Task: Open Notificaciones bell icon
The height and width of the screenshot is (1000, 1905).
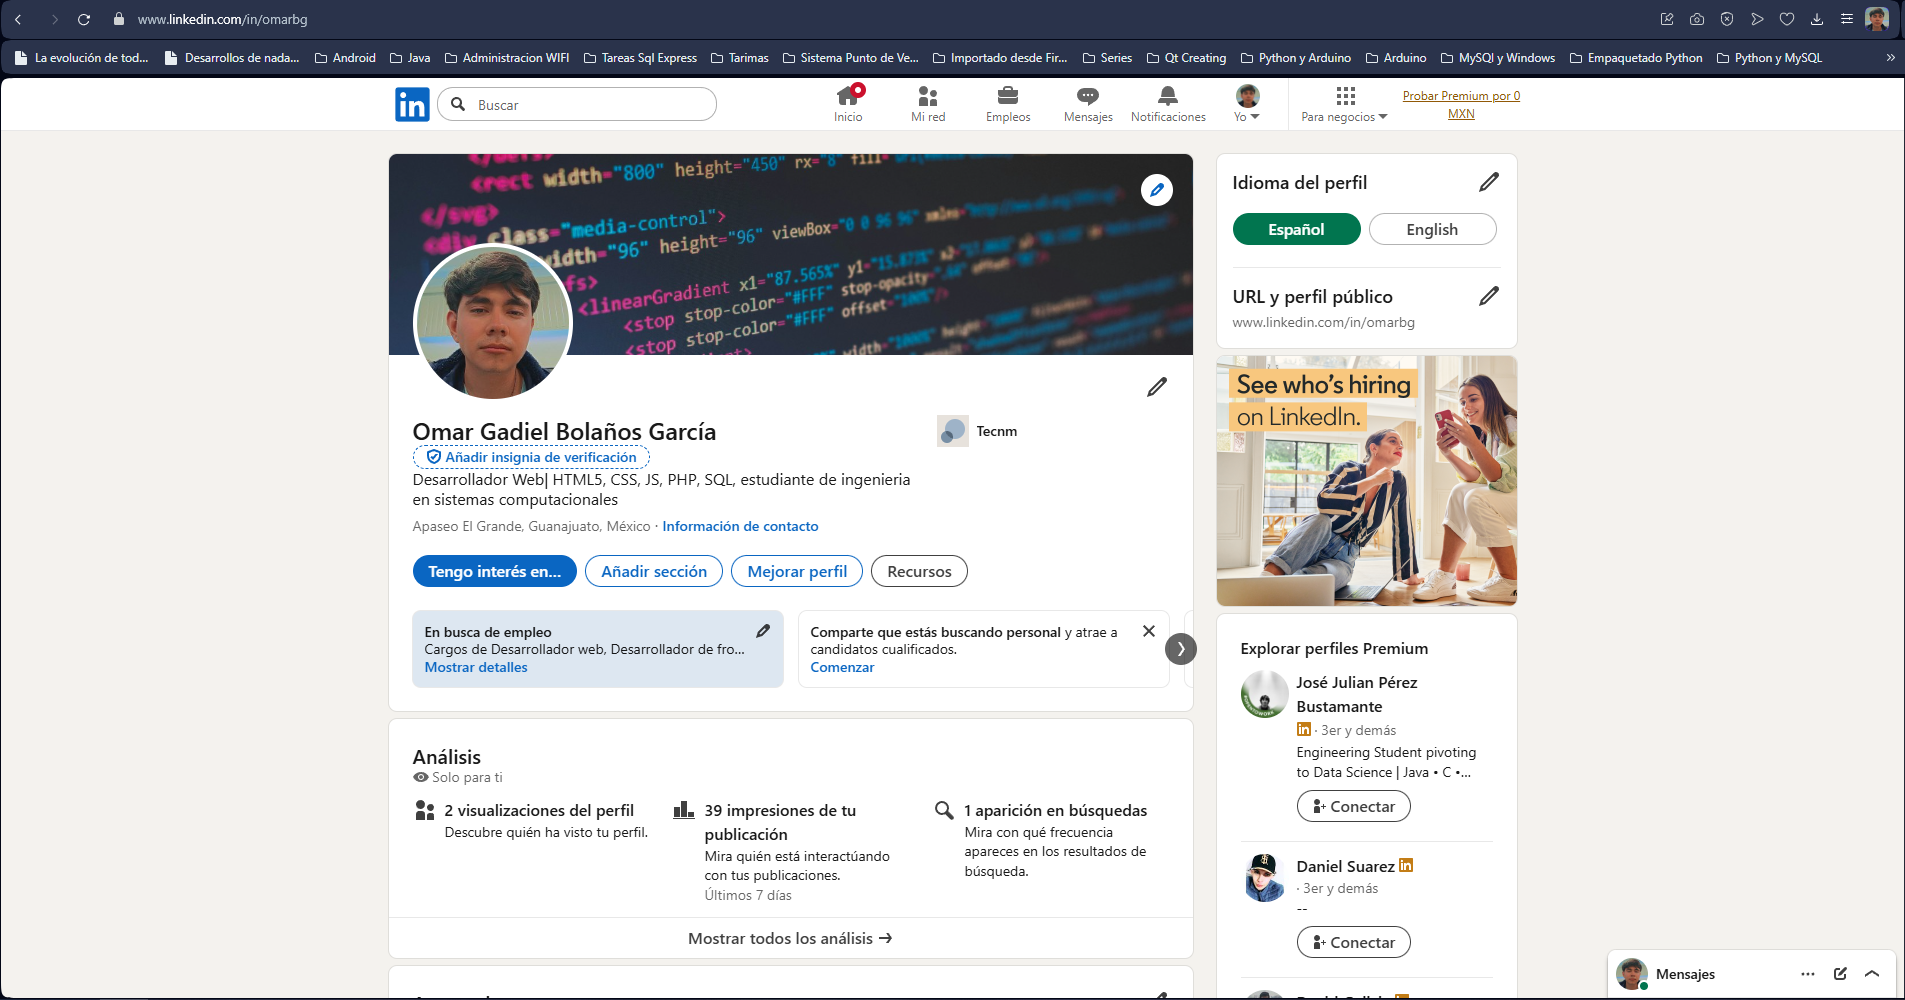Action: (x=1168, y=104)
